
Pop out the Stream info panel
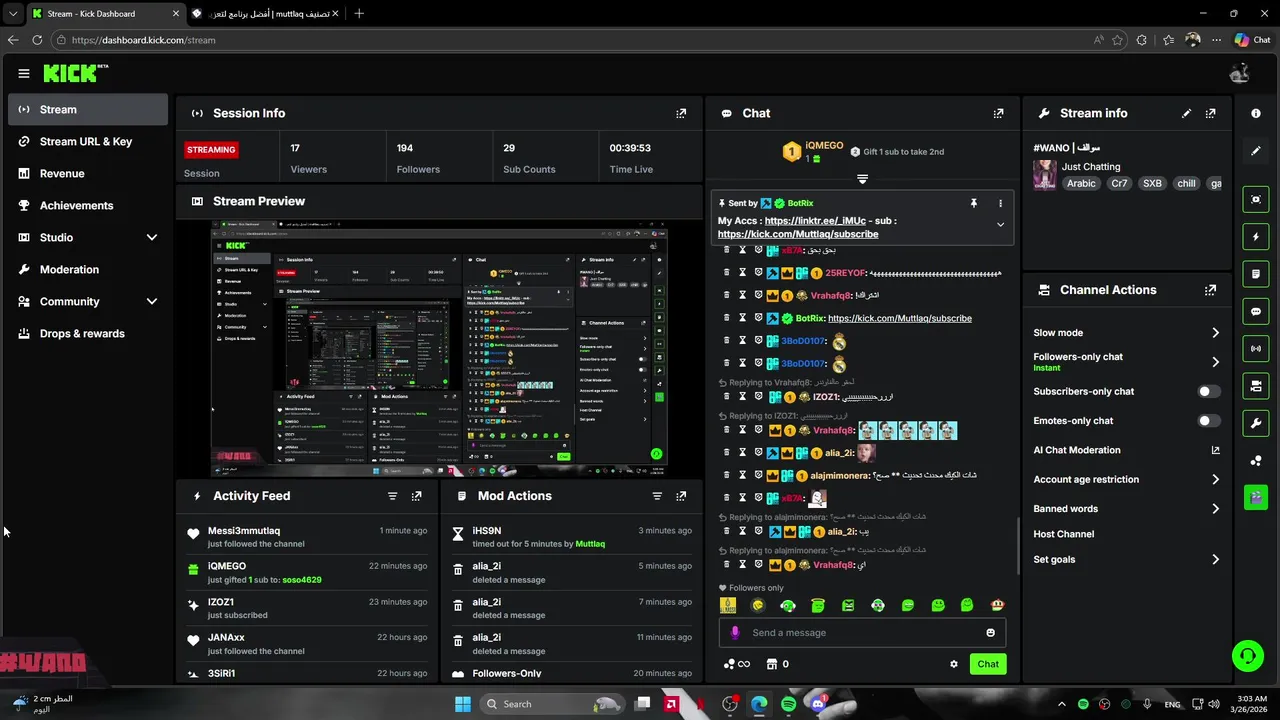coord(1211,114)
